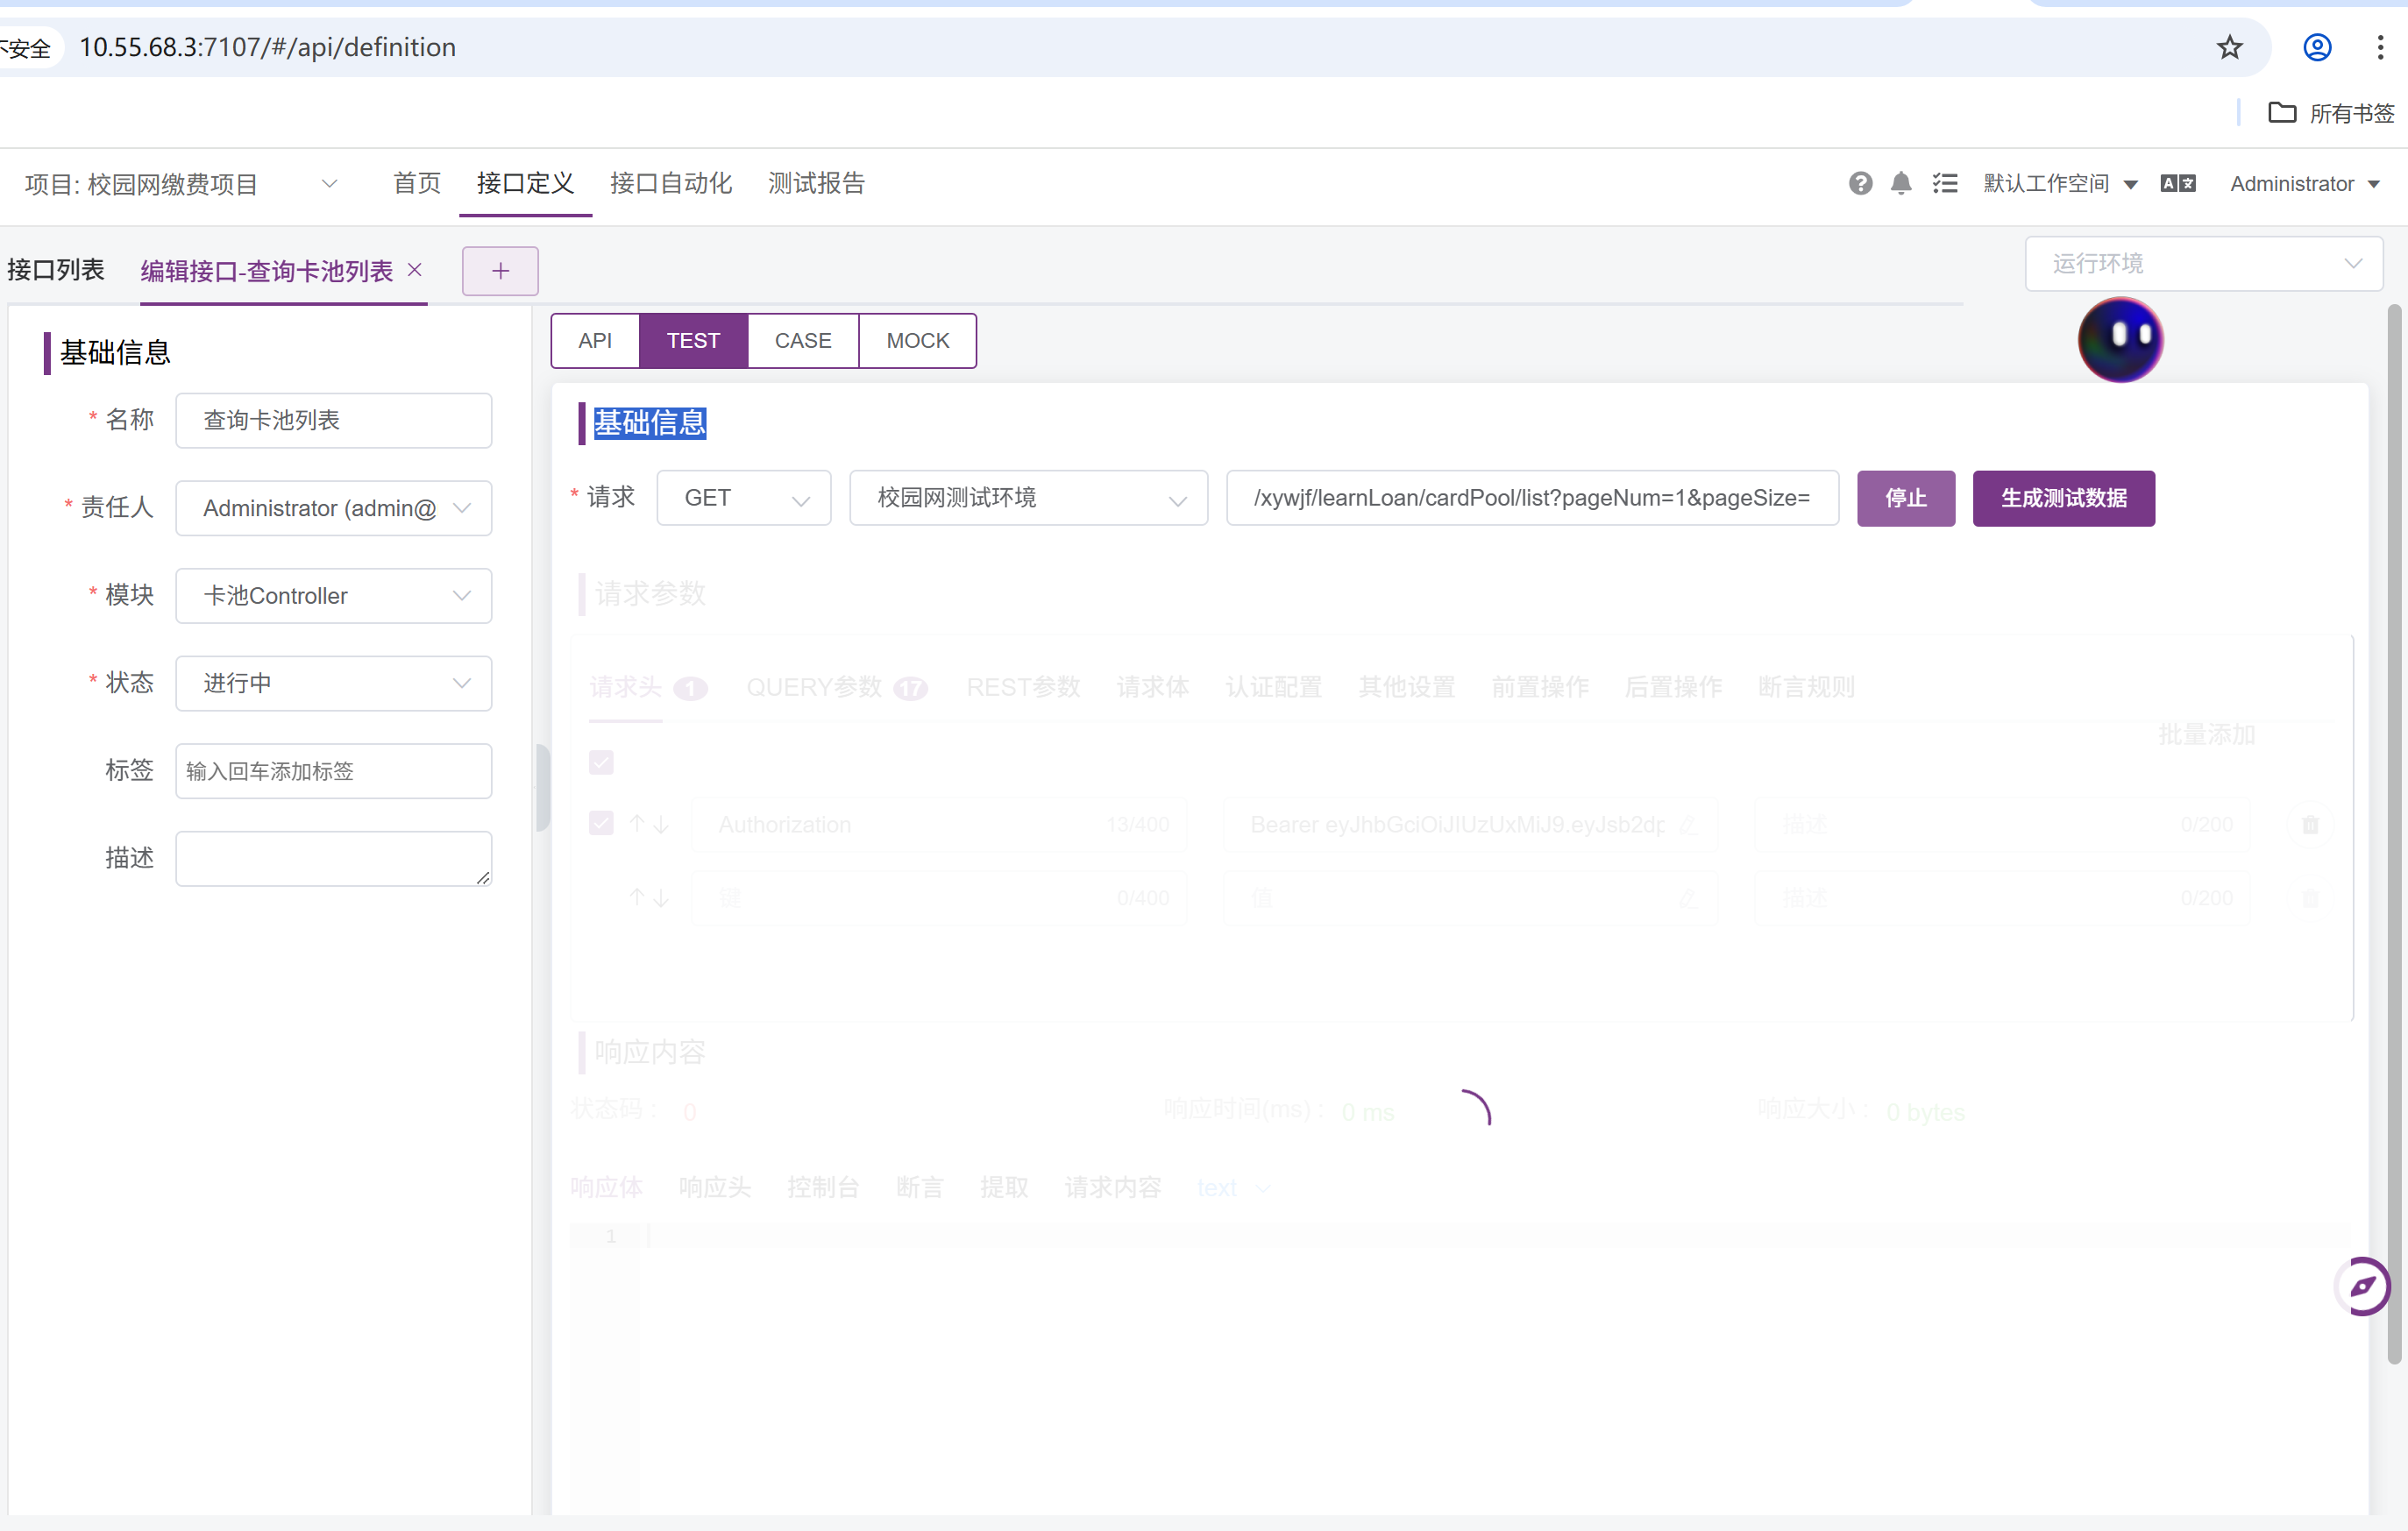Click the right-side vertical scrollbar
This screenshot has height=1531, width=2408.
[2394, 834]
